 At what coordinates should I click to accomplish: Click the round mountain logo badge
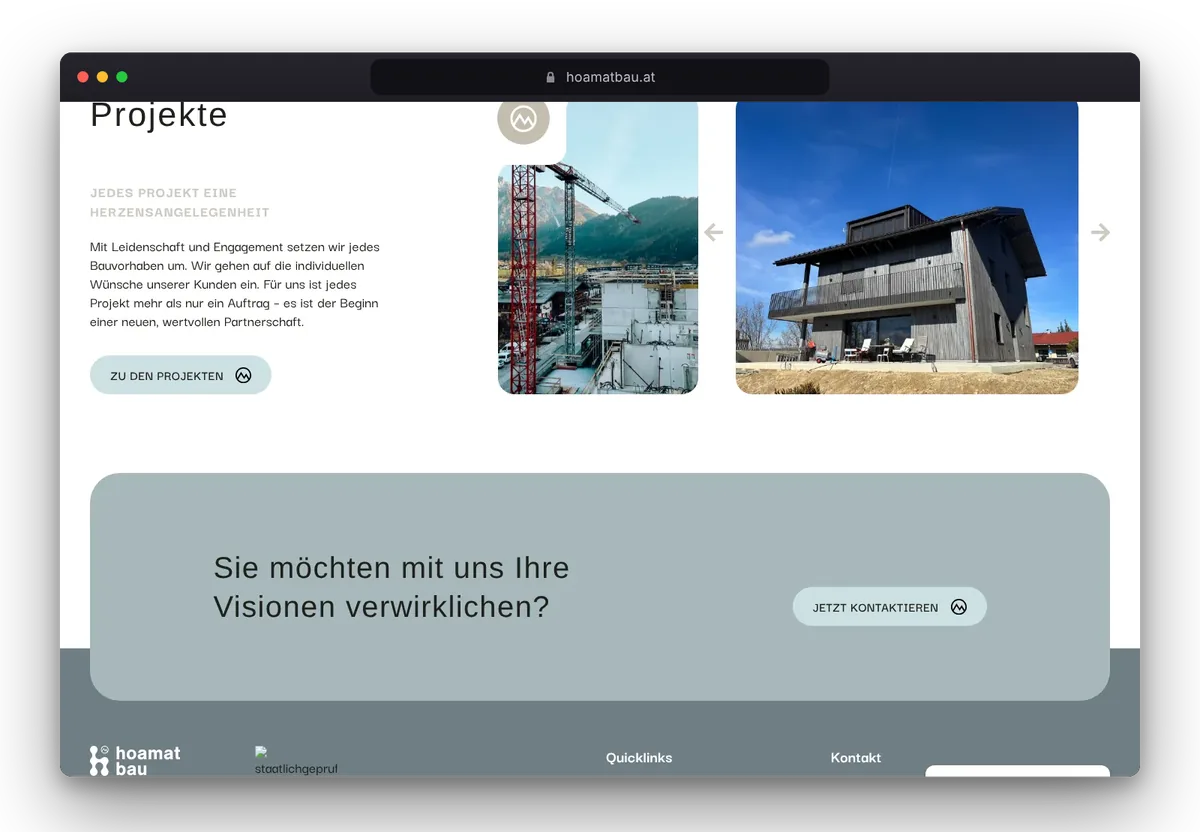pos(523,120)
